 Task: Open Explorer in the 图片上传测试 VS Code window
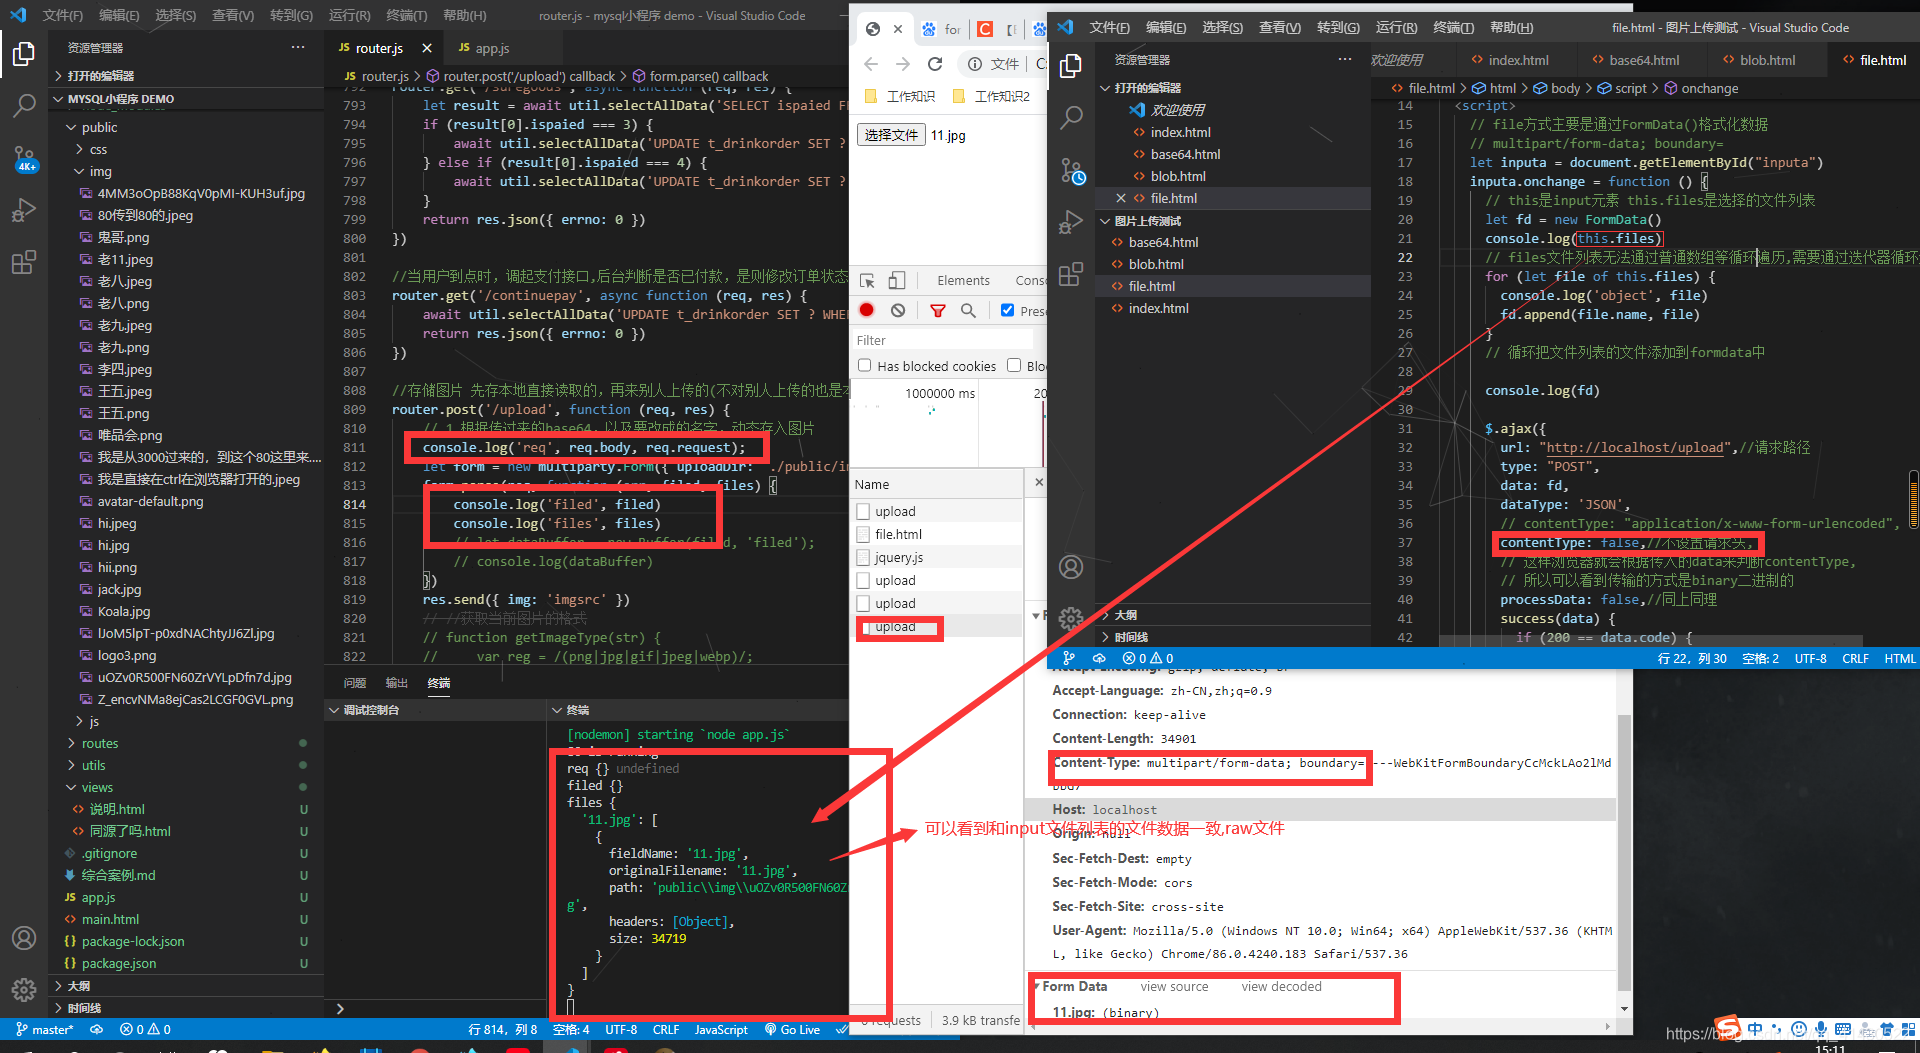pos(1071,66)
